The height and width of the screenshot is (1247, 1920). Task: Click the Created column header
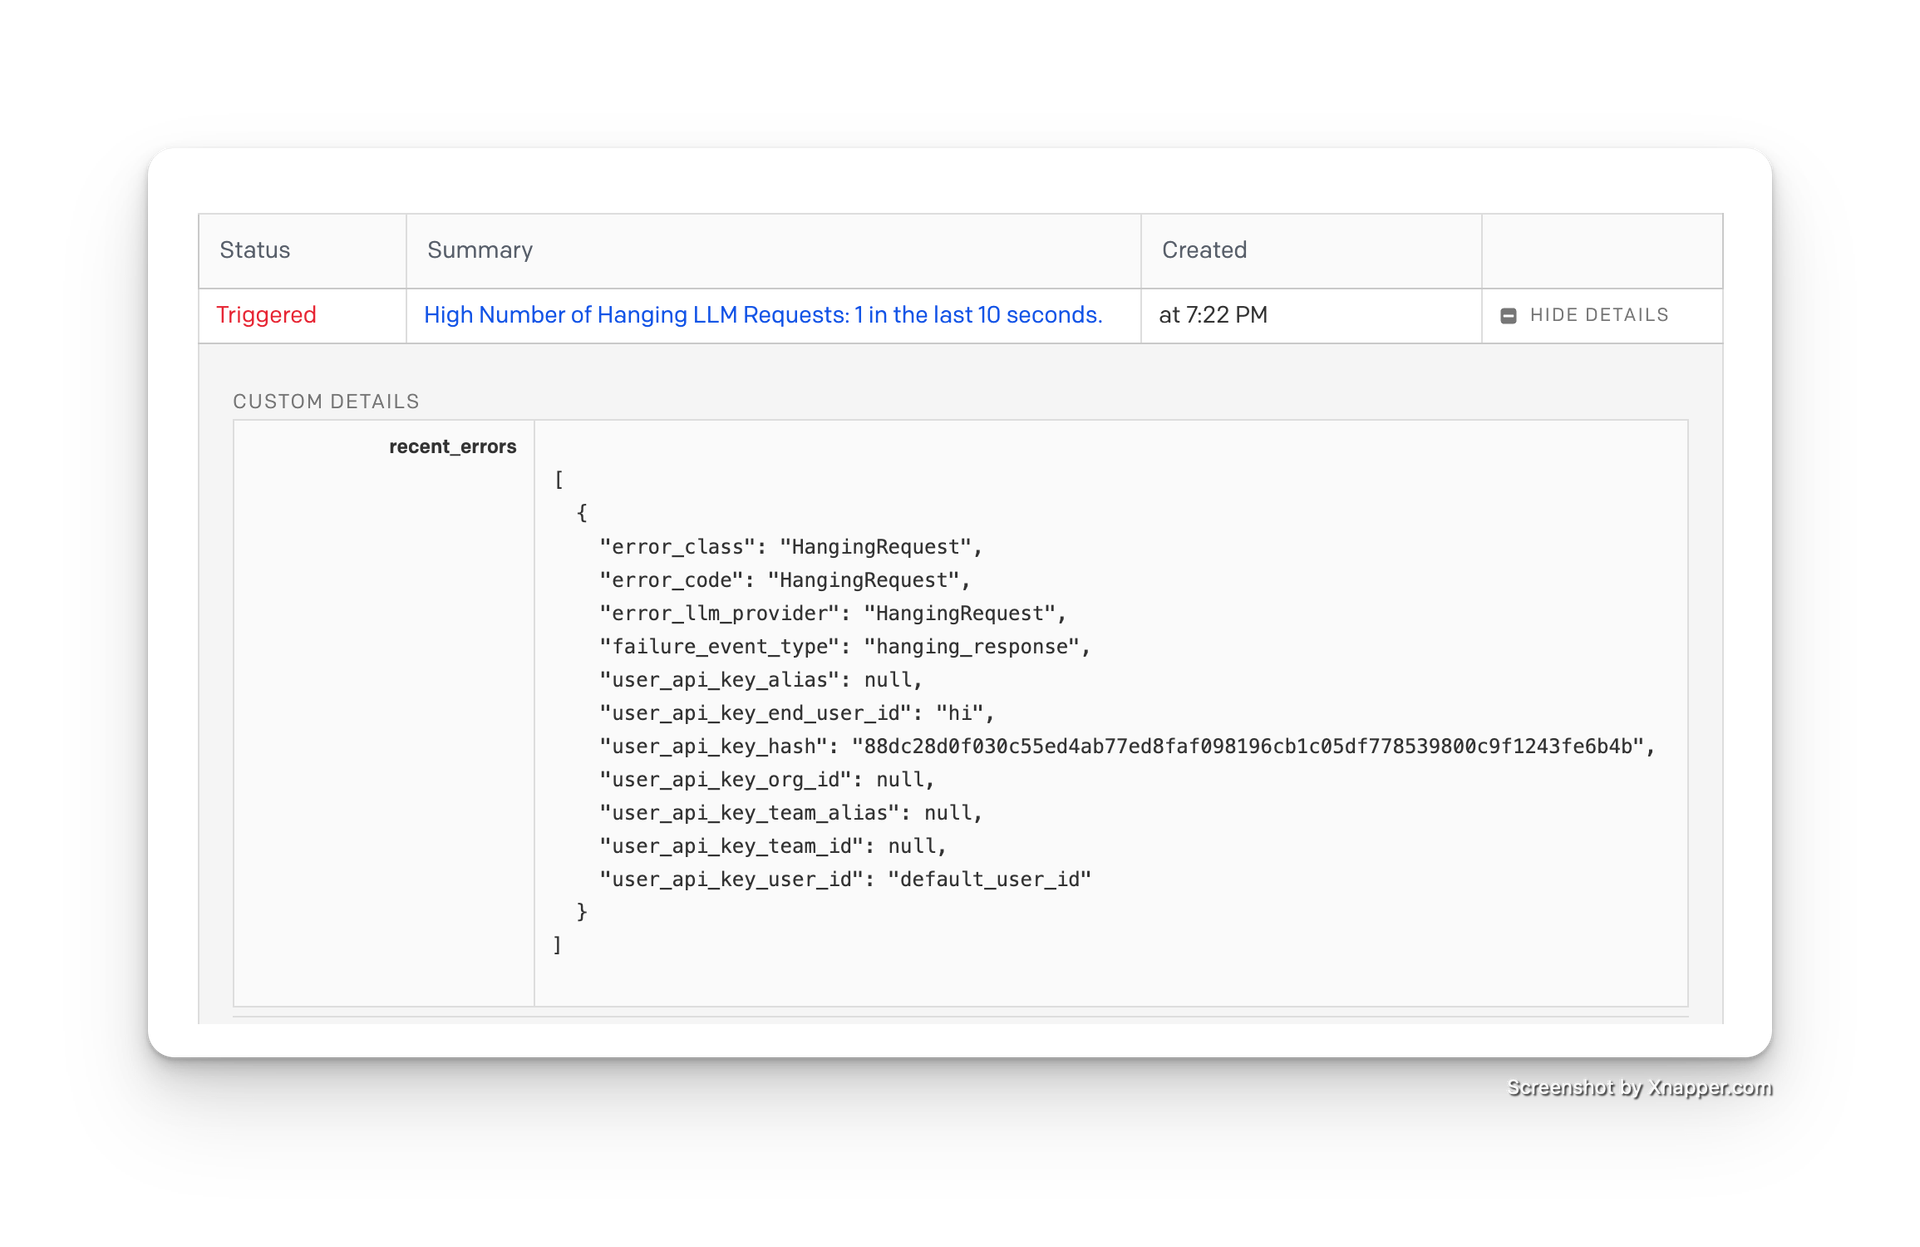click(x=1203, y=250)
